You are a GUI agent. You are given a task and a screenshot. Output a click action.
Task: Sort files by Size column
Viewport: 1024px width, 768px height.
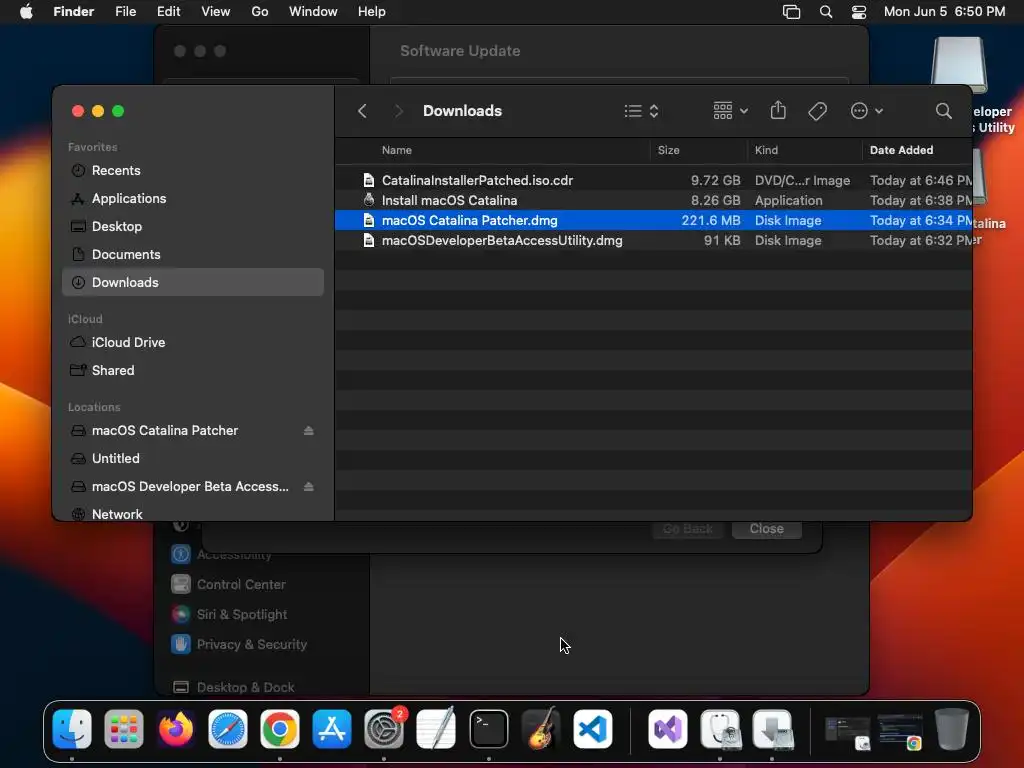(668, 150)
